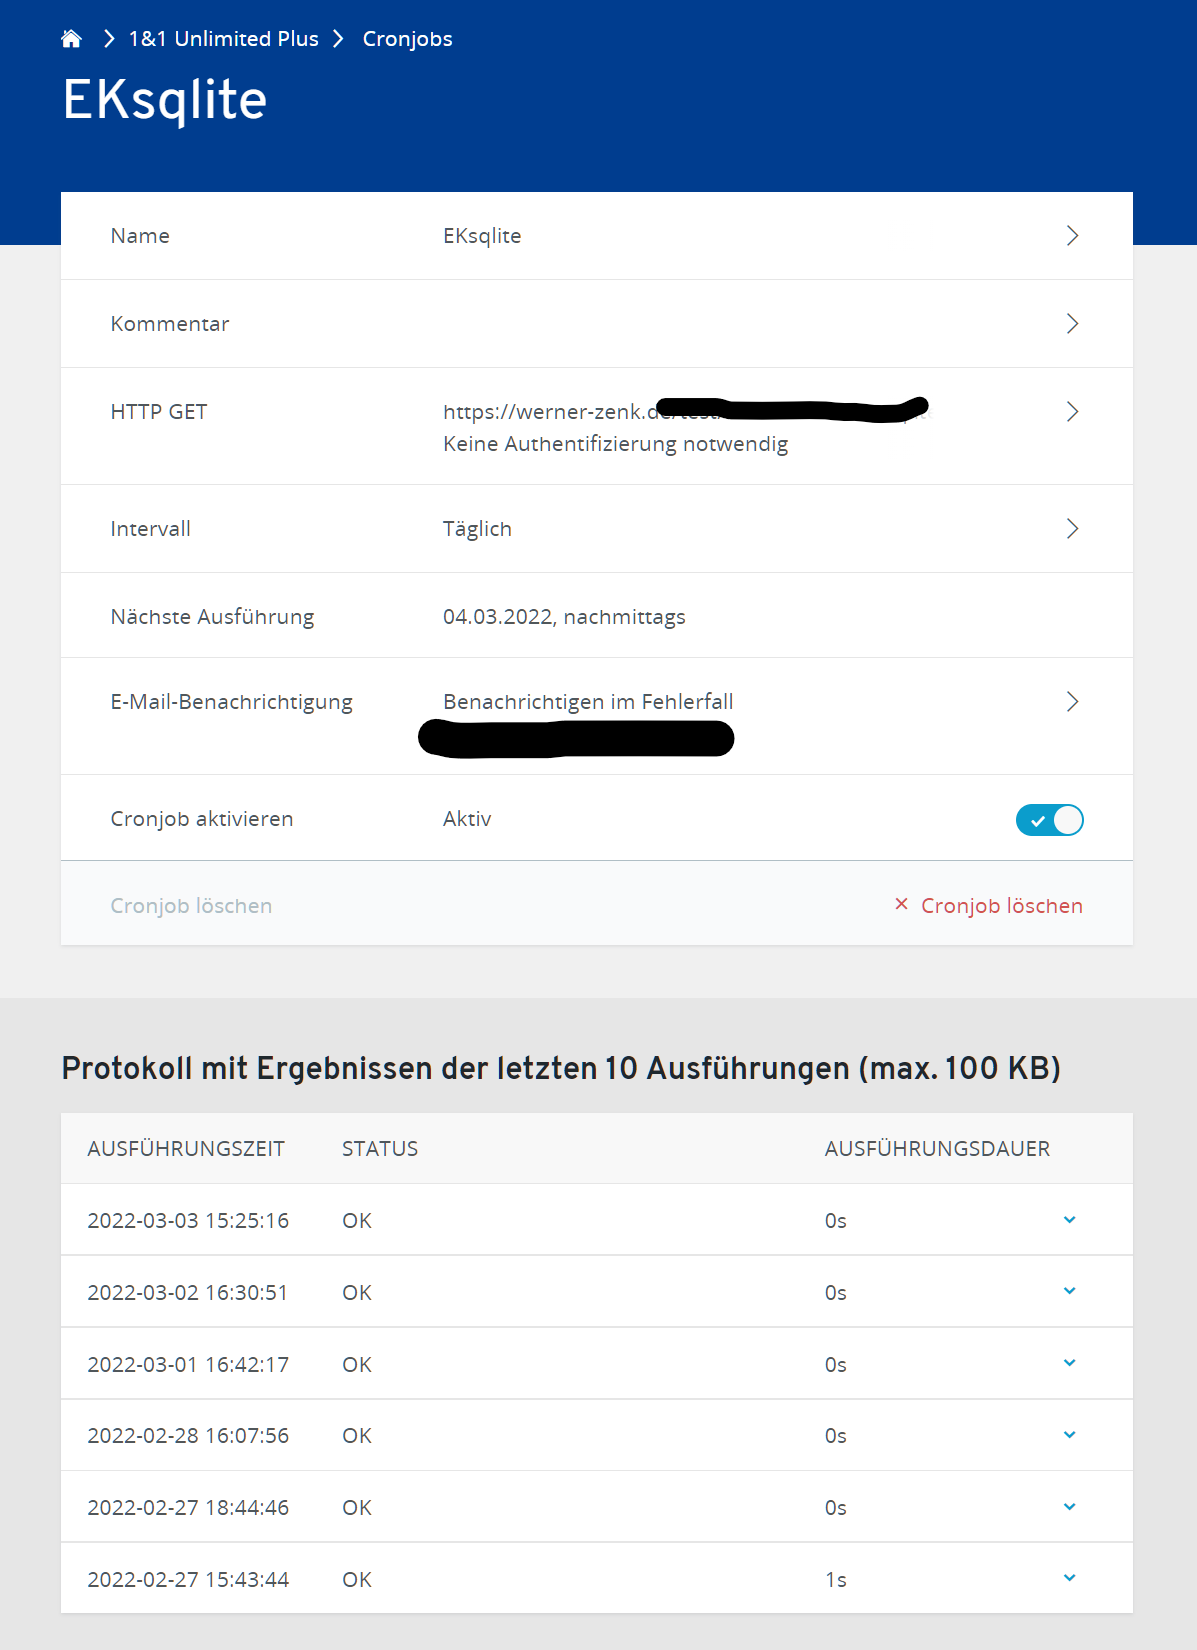The height and width of the screenshot is (1650, 1197).
Task: Expand the 2022-02-27 18:44:46 log entry
Action: [1069, 1507]
